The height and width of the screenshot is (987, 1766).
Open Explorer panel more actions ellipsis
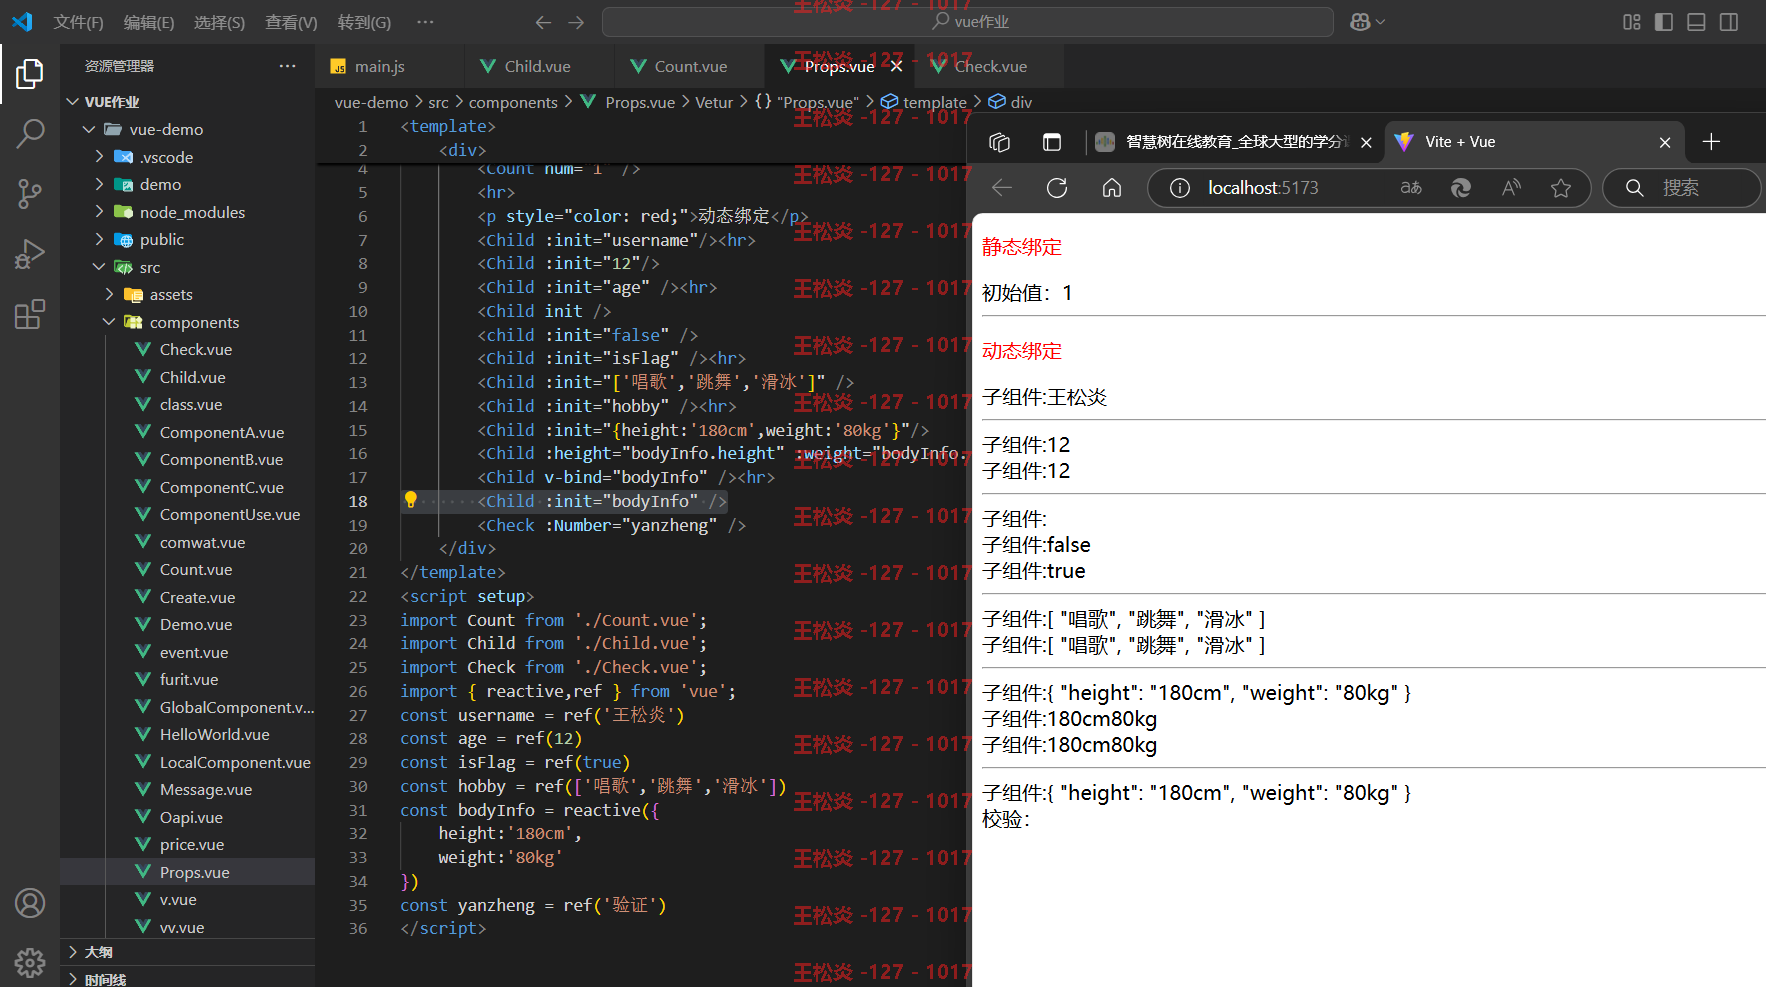click(x=288, y=66)
